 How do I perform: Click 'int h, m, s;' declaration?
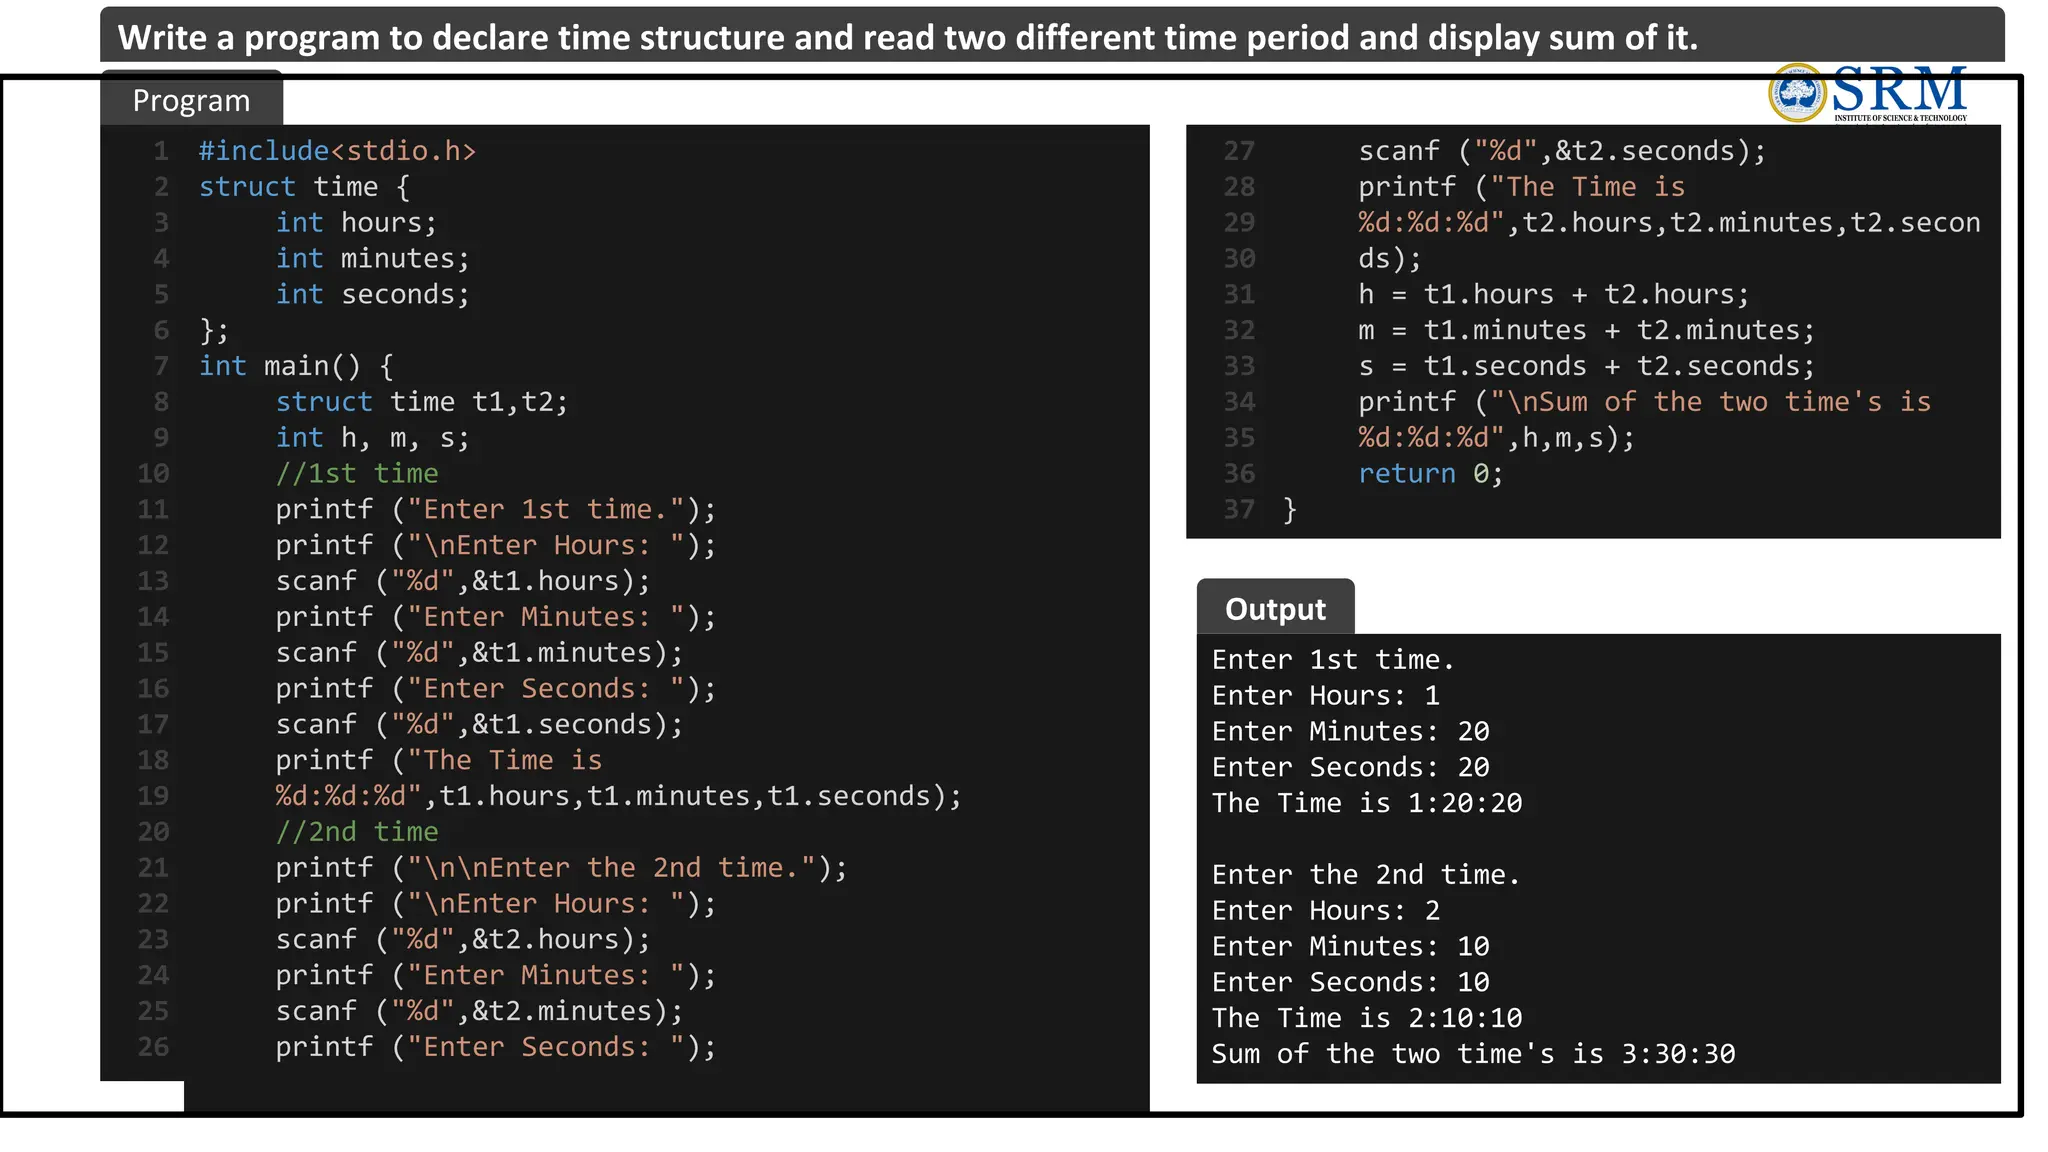[372, 438]
